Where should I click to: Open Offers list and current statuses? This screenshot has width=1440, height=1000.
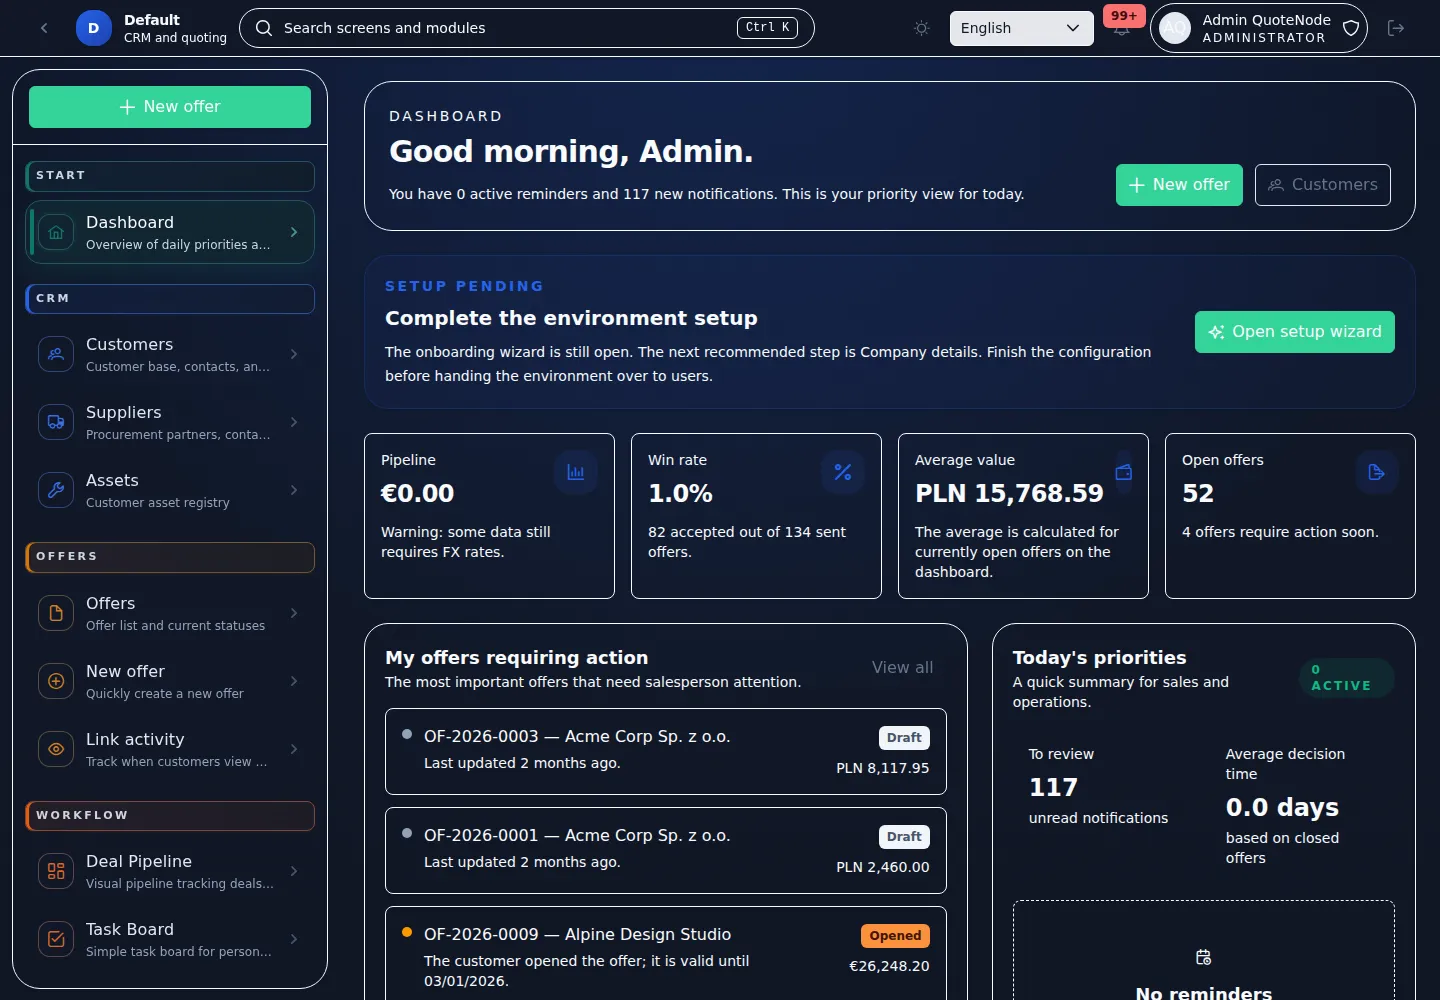pos(170,613)
